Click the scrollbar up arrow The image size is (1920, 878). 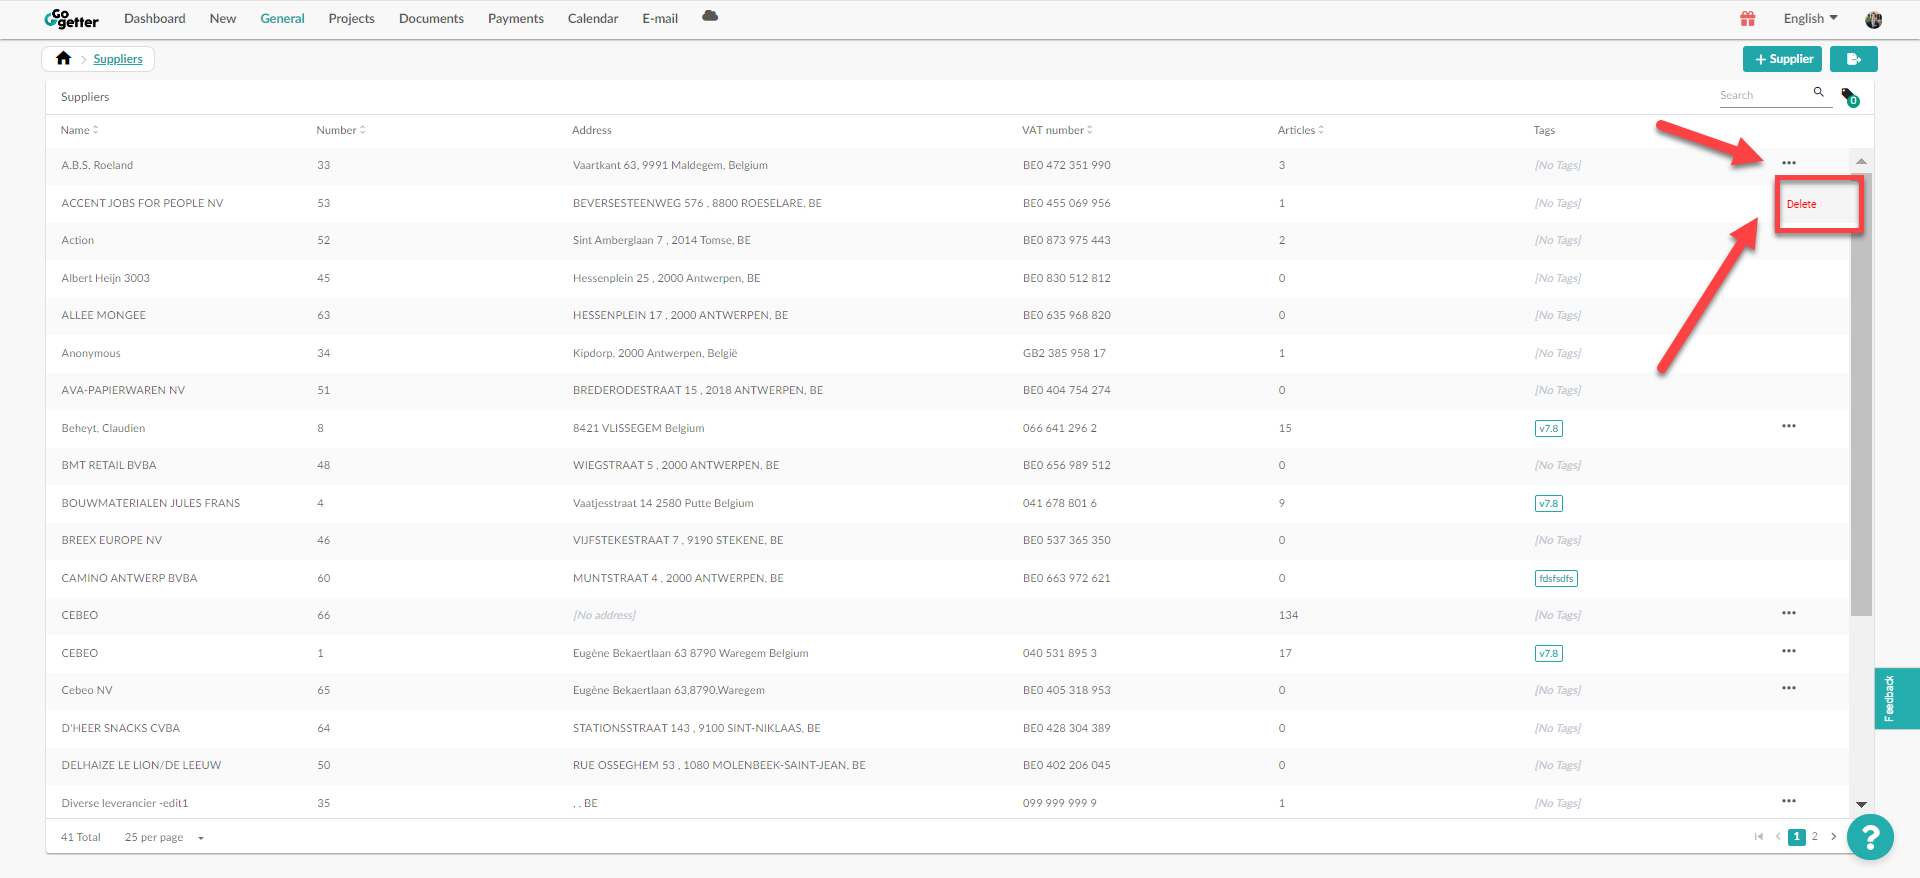click(x=1861, y=161)
